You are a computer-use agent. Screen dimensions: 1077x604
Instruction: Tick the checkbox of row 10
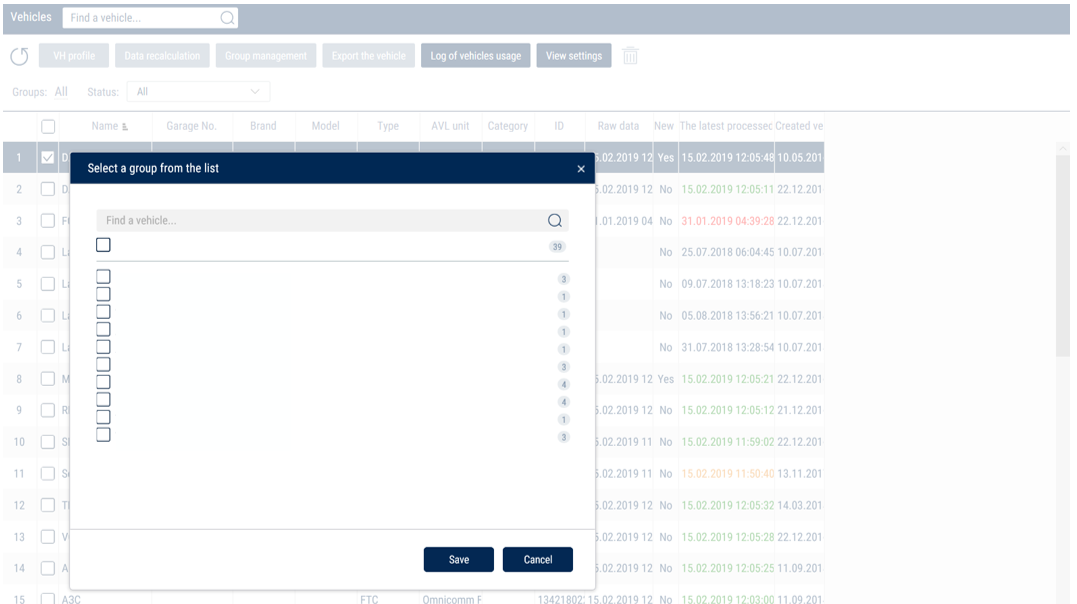pos(47,442)
